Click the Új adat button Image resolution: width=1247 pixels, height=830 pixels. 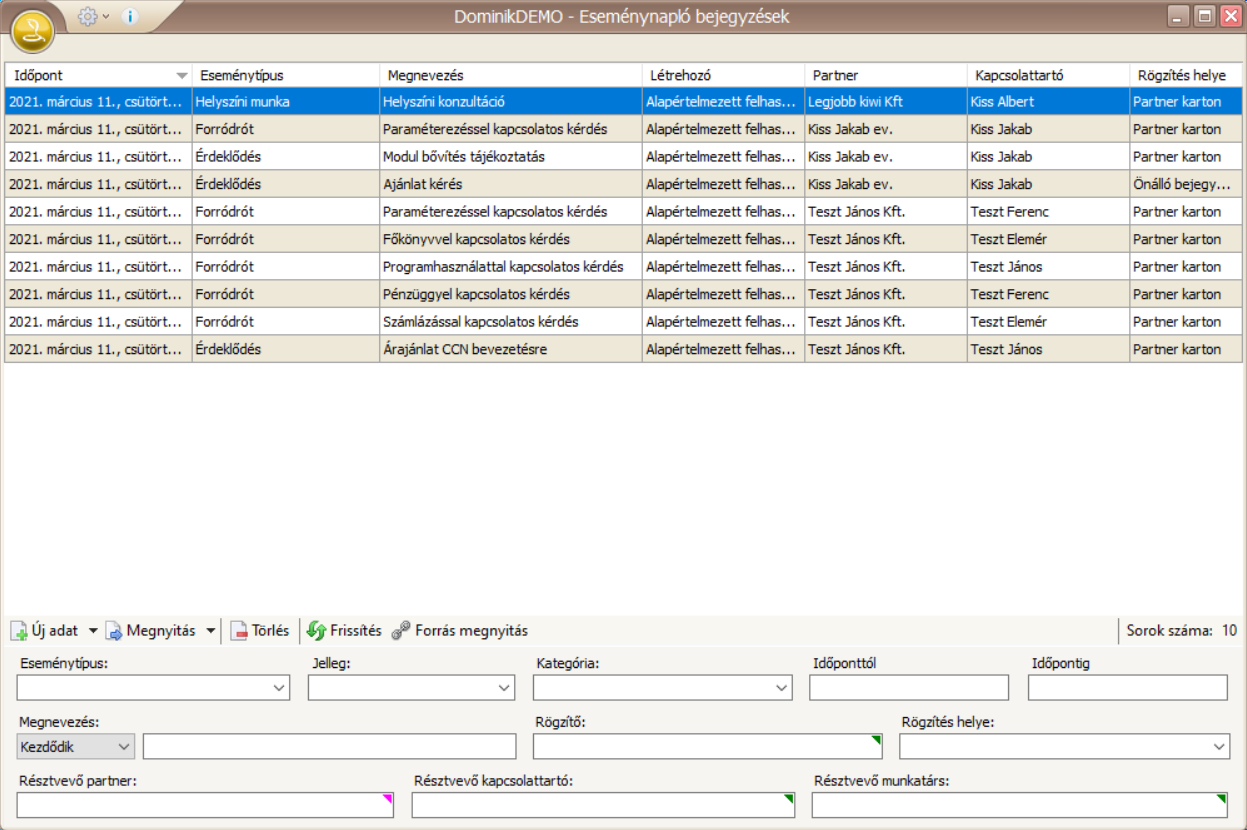[x=45, y=631]
